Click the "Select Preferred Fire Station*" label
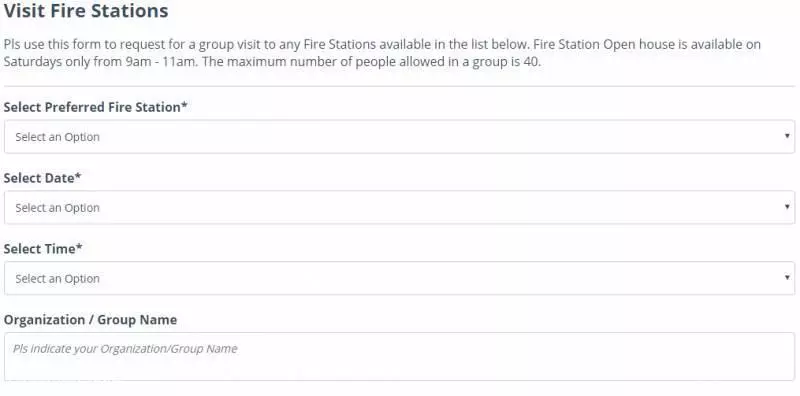 coord(95,107)
